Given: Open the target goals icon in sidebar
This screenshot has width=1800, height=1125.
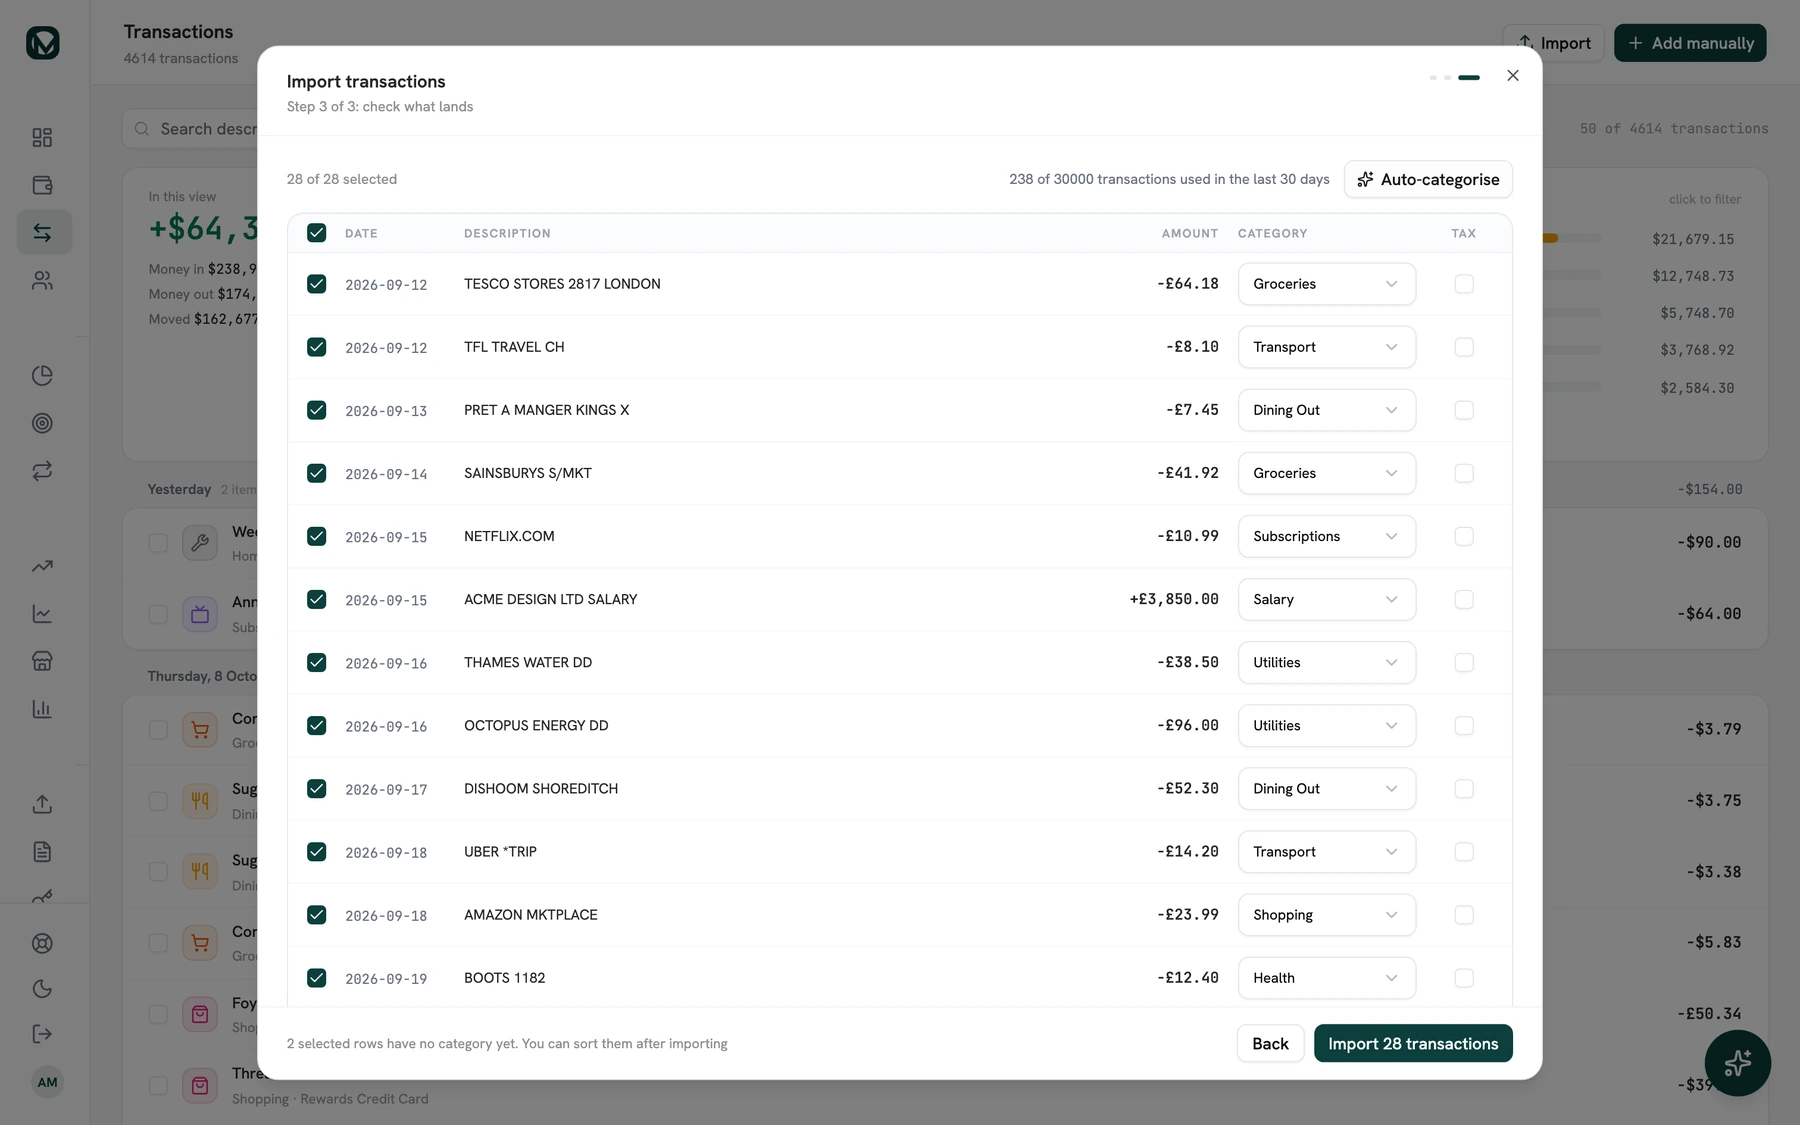Looking at the screenshot, I should (x=42, y=423).
